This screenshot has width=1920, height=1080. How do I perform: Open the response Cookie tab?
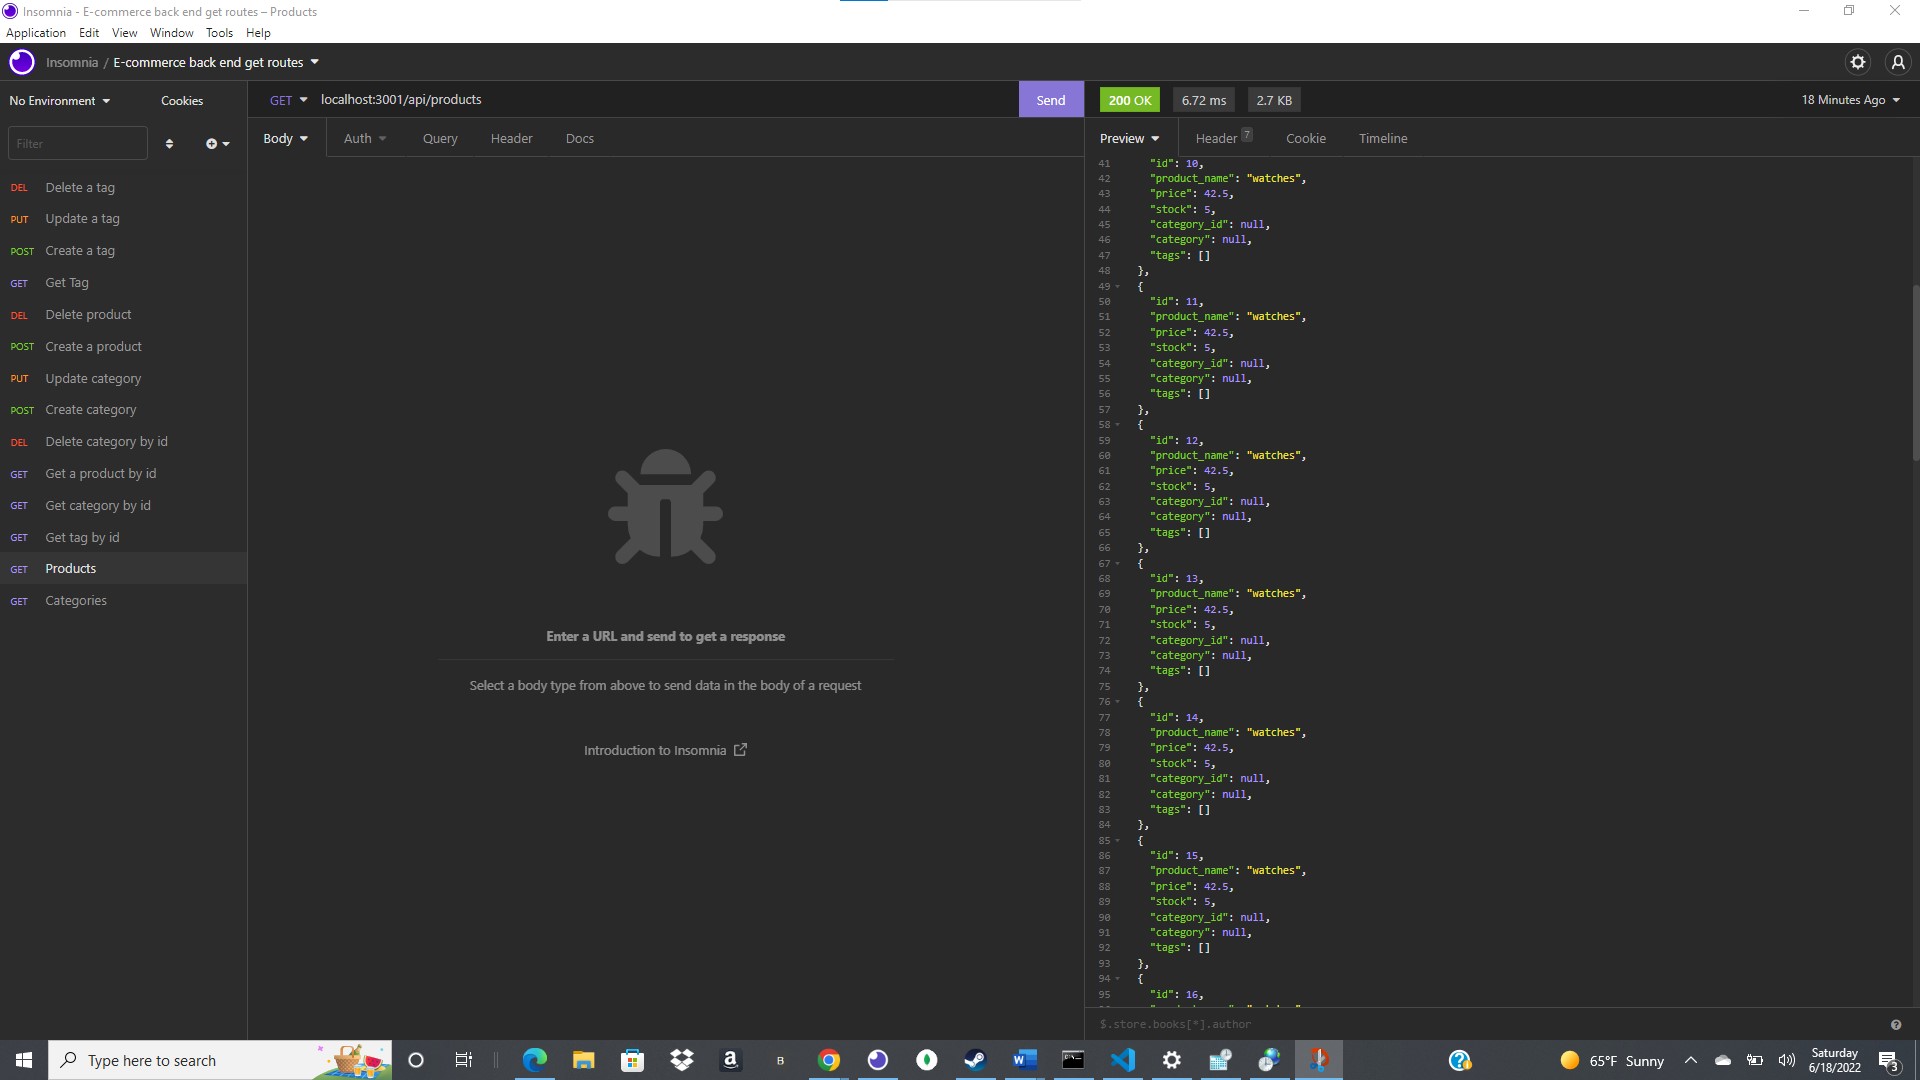(x=1306, y=139)
